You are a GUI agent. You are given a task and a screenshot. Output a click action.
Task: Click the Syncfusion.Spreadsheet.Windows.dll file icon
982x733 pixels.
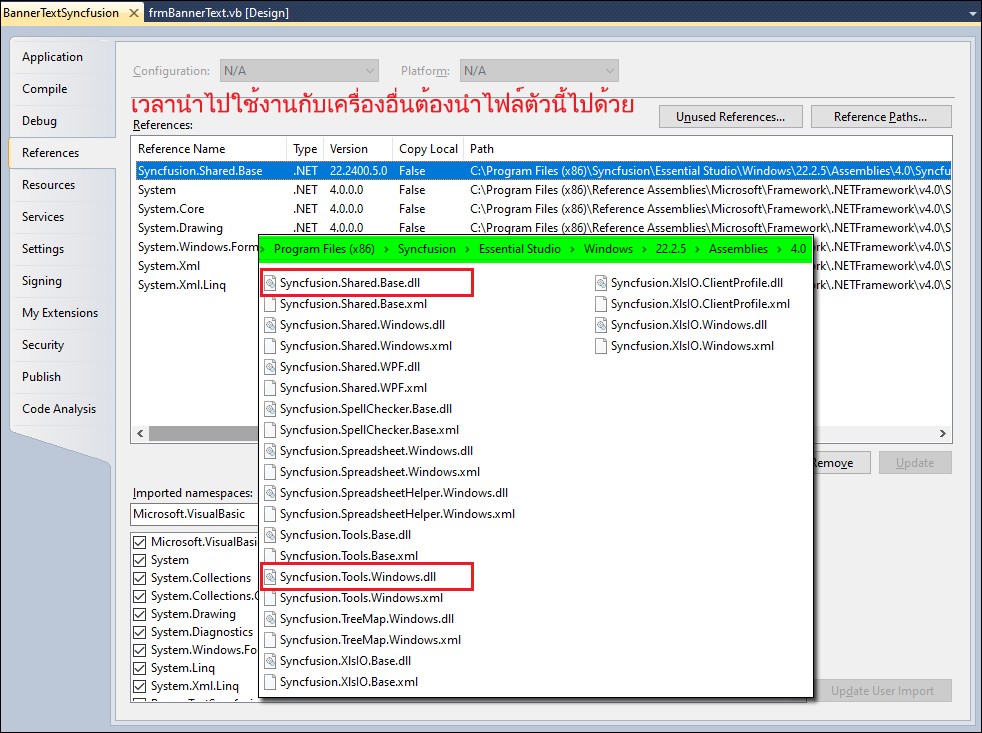pos(270,451)
